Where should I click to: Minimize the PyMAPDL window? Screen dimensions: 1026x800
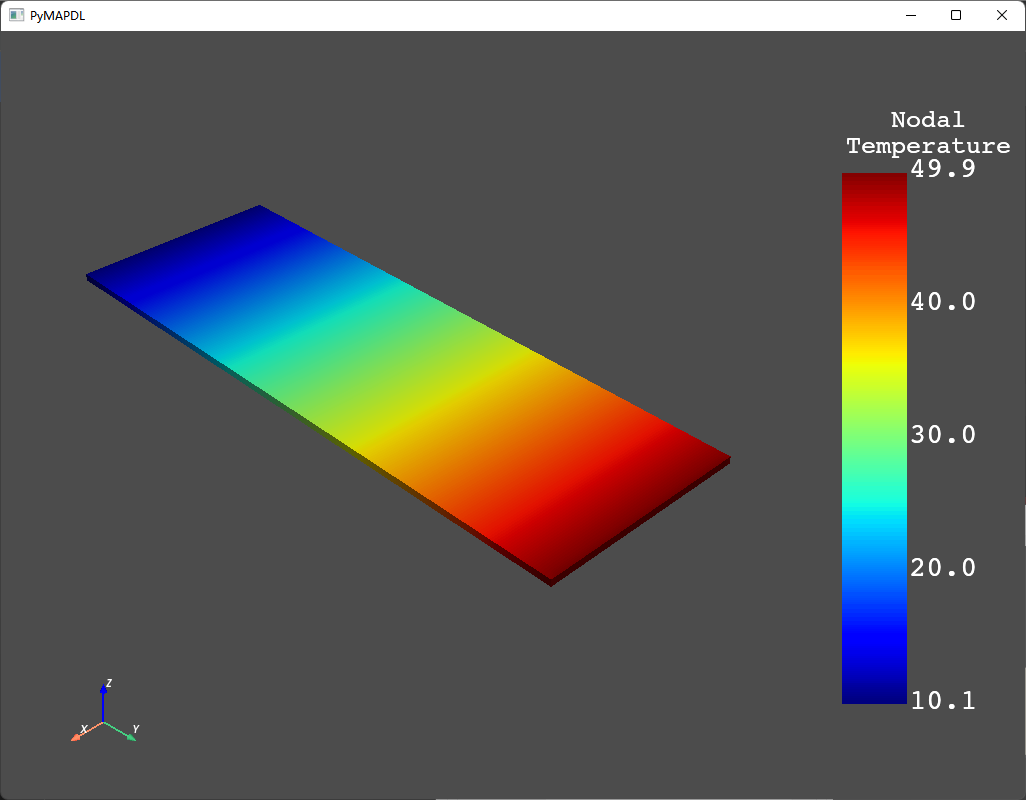point(911,15)
